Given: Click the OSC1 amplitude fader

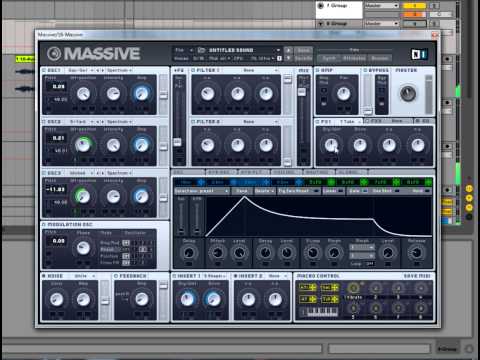Looking at the screenshot, I should tap(163, 95).
